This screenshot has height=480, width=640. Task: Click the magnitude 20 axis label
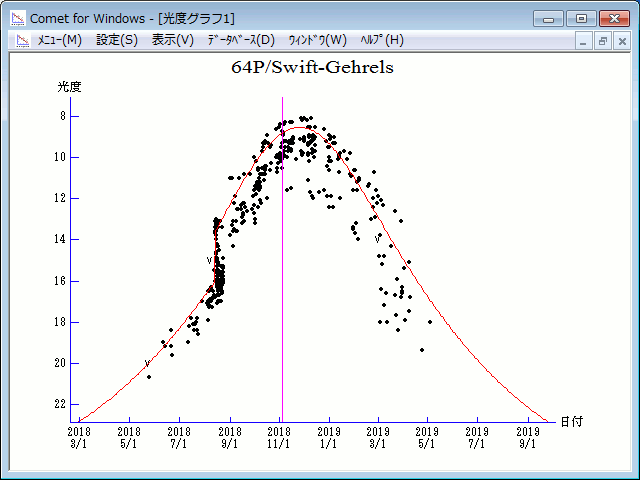(x=60, y=363)
